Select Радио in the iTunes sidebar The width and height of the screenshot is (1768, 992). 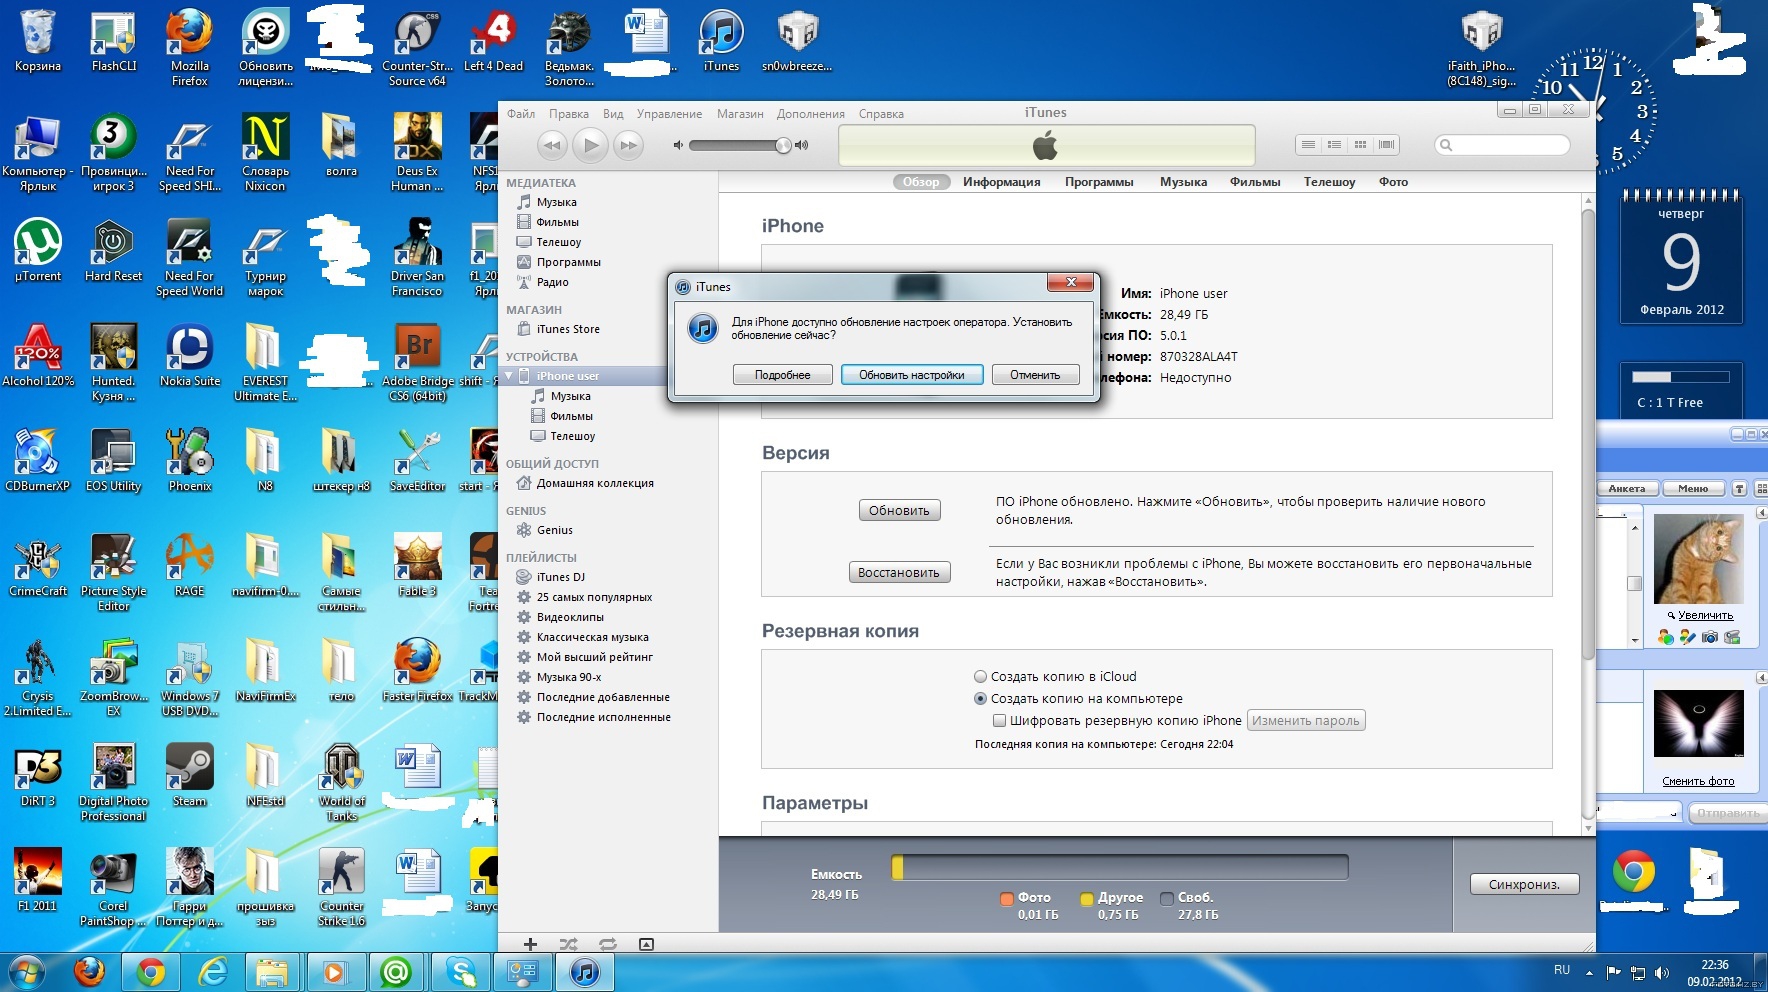553,282
